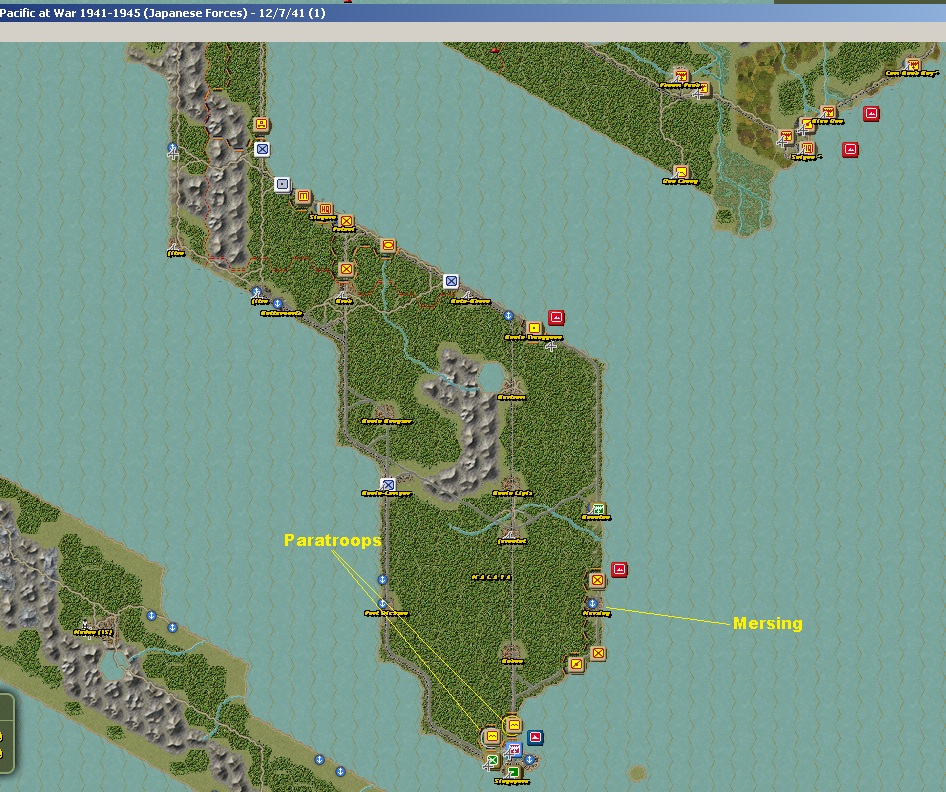Select the yellow counter at Indochina's southwestern coastal town
946x792 pixels.
click(681, 173)
